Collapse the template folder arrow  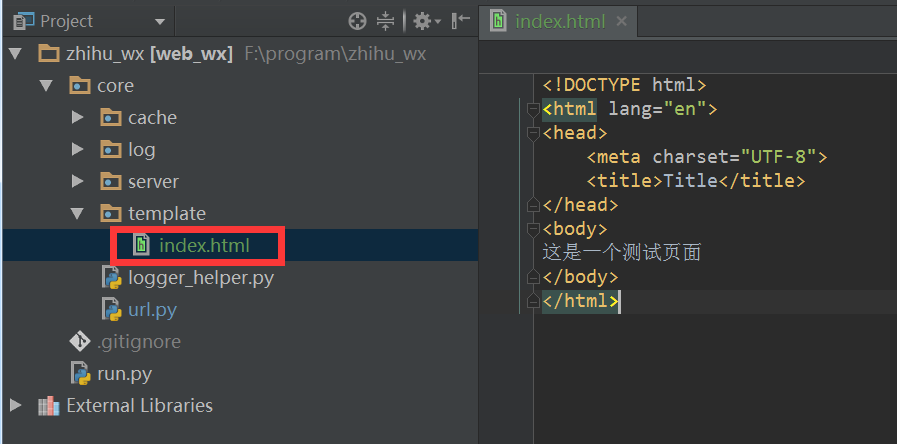[77, 214]
